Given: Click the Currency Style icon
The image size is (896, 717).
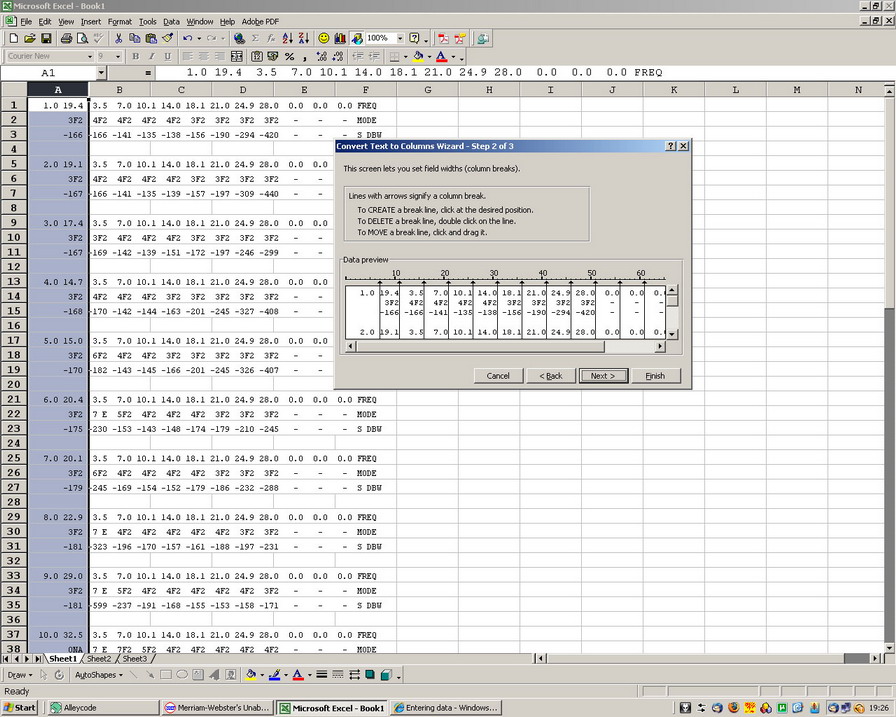Looking at the screenshot, I should [x=273, y=56].
